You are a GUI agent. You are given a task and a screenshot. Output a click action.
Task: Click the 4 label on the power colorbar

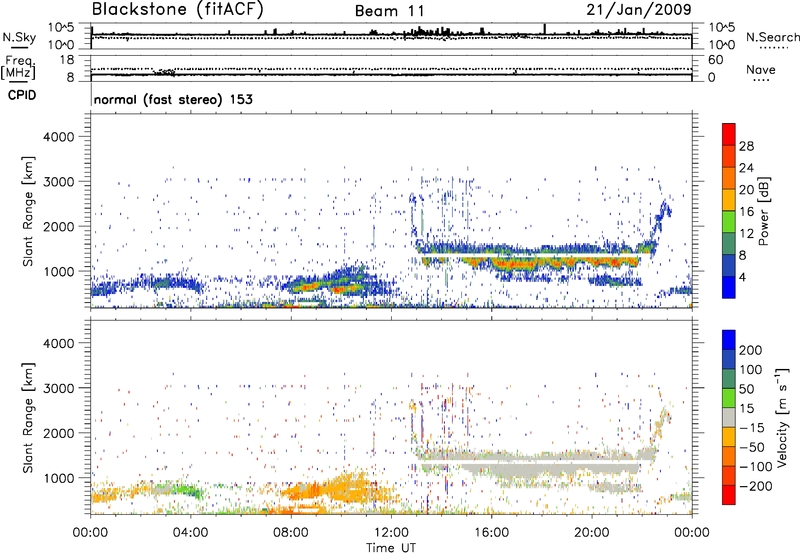[x=742, y=277]
